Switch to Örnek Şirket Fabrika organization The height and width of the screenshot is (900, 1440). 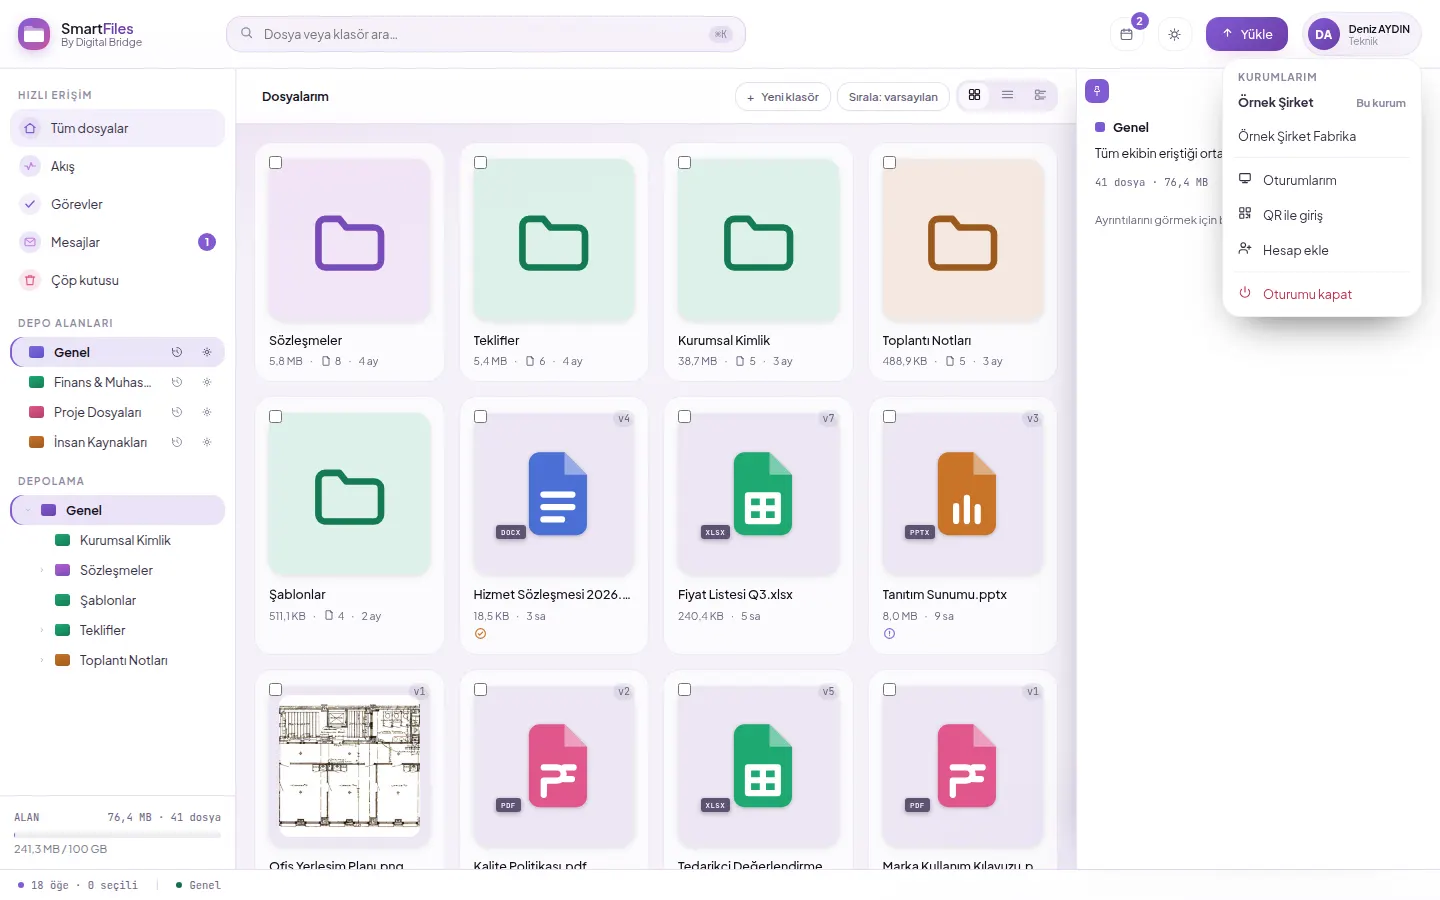point(1322,136)
